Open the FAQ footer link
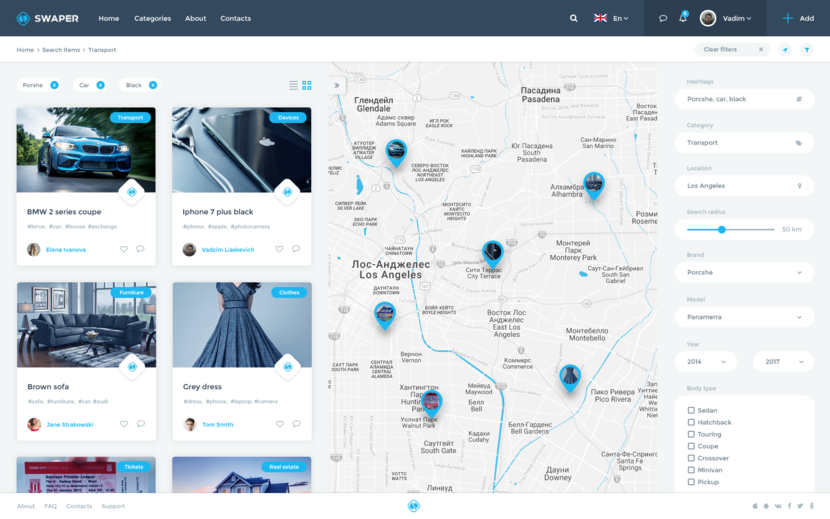This screenshot has height=519, width=830. (50, 506)
